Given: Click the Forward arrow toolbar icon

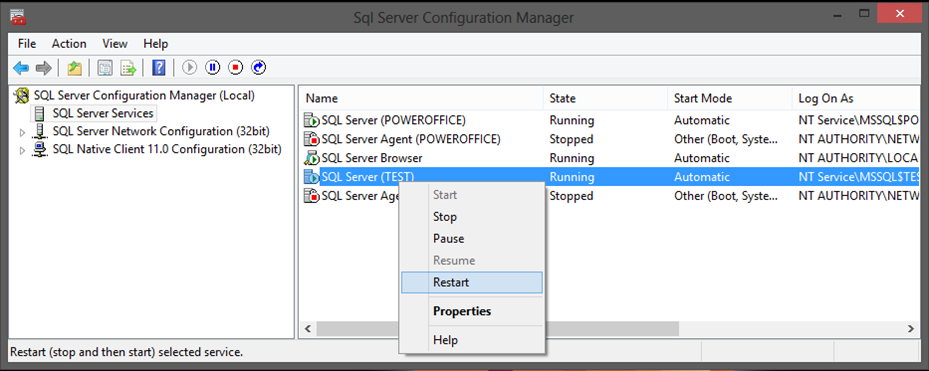Looking at the screenshot, I should (43, 68).
